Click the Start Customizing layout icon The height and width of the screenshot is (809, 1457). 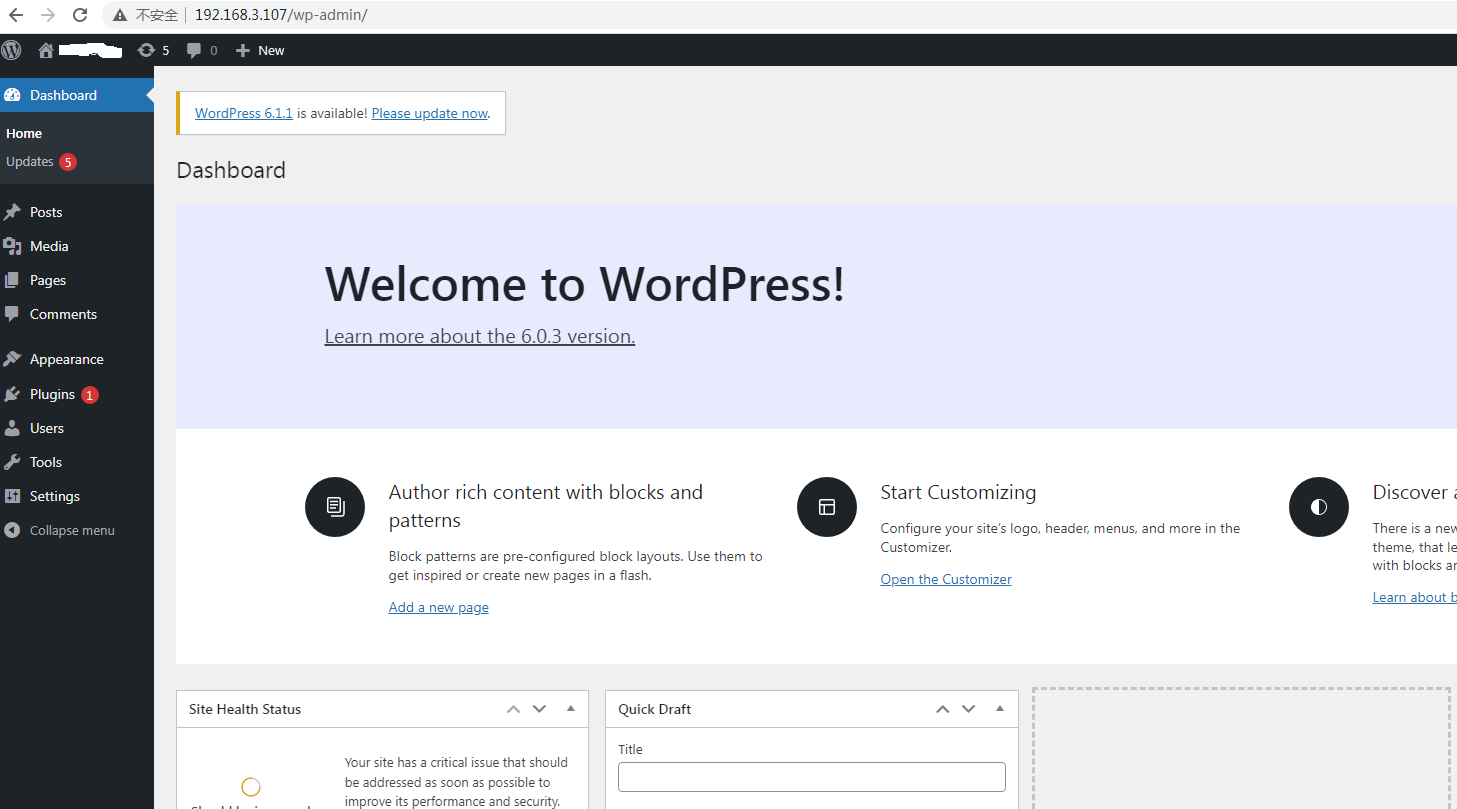(x=827, y=507)
